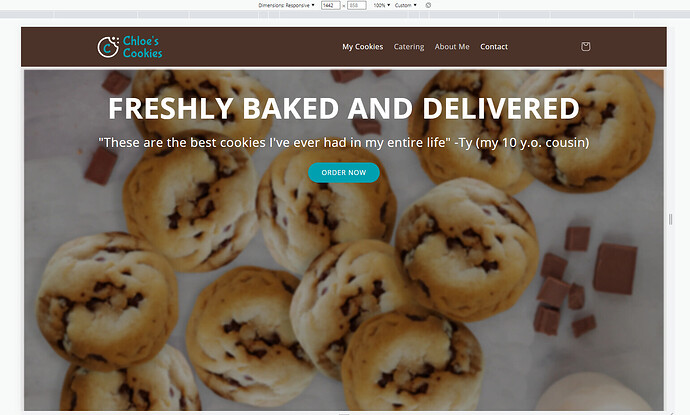Open the My Cookies menu item
Viewport: 690px width, 415px height.
363,47
